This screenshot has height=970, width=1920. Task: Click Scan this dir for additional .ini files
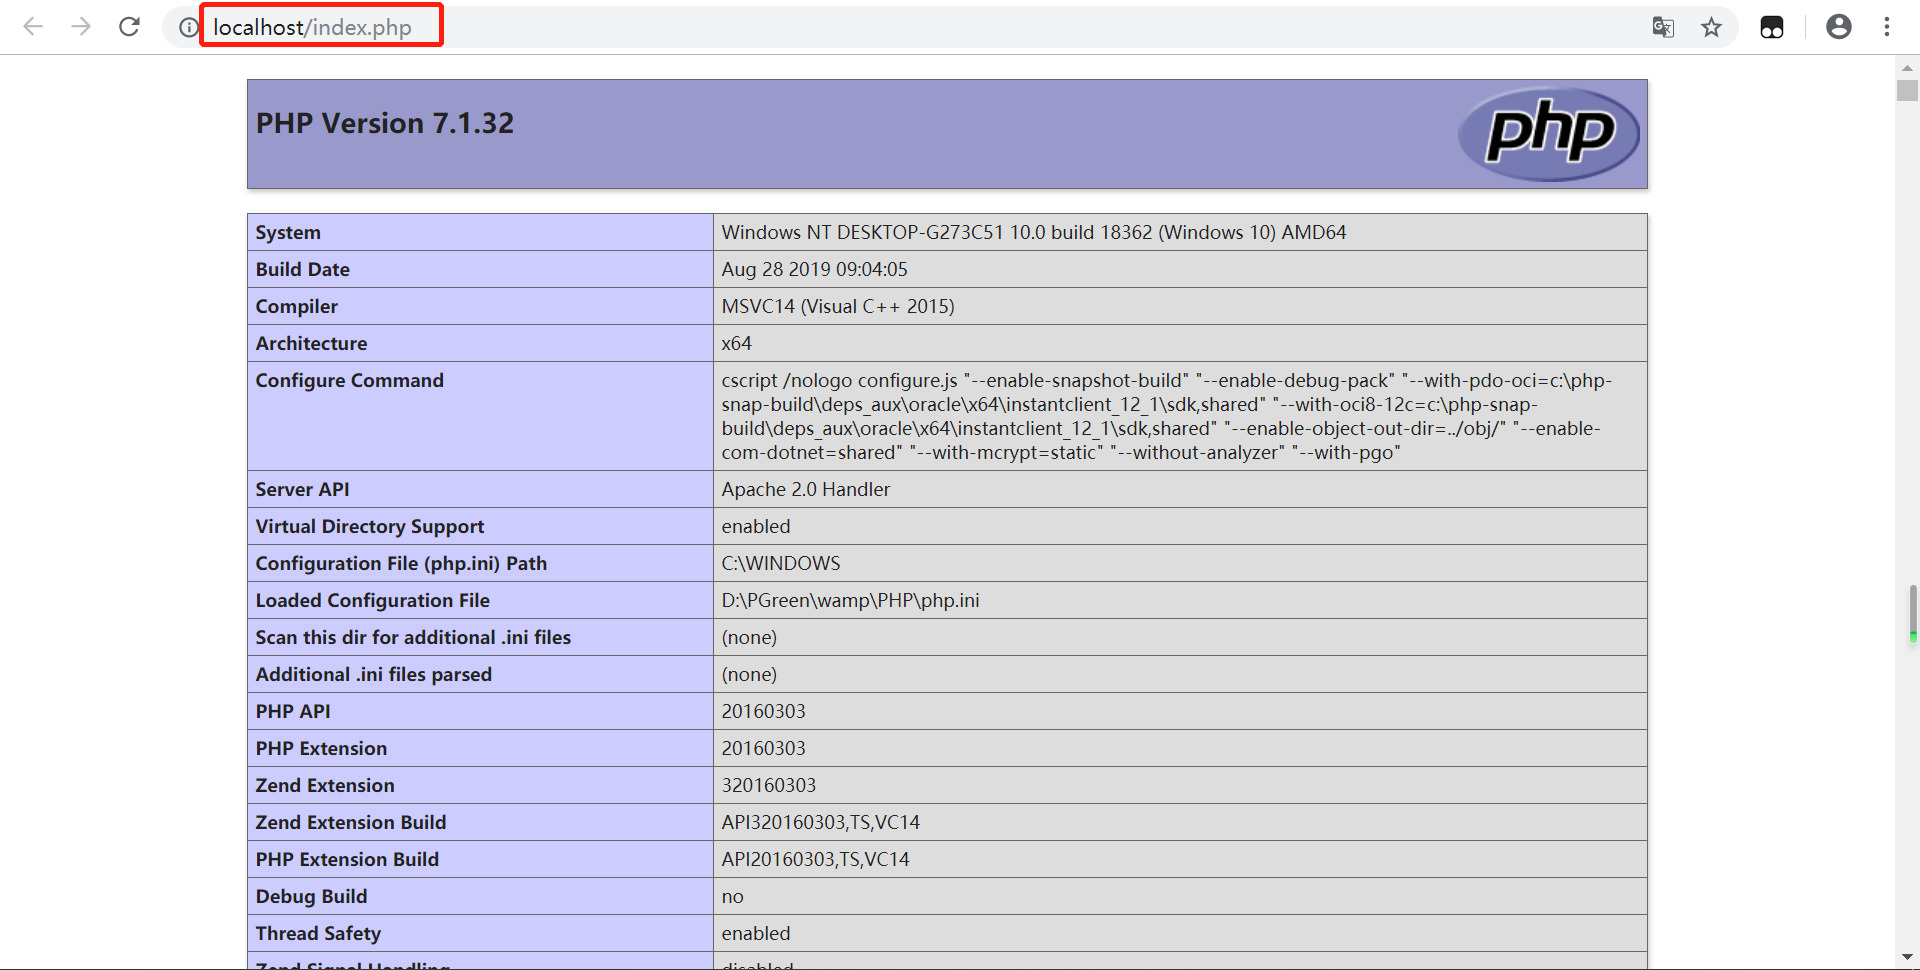(413, 637)
